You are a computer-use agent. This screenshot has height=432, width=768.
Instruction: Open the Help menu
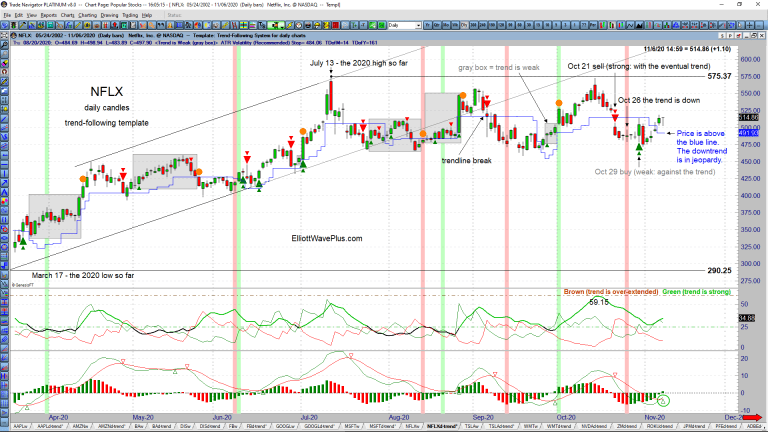[147, 15]
